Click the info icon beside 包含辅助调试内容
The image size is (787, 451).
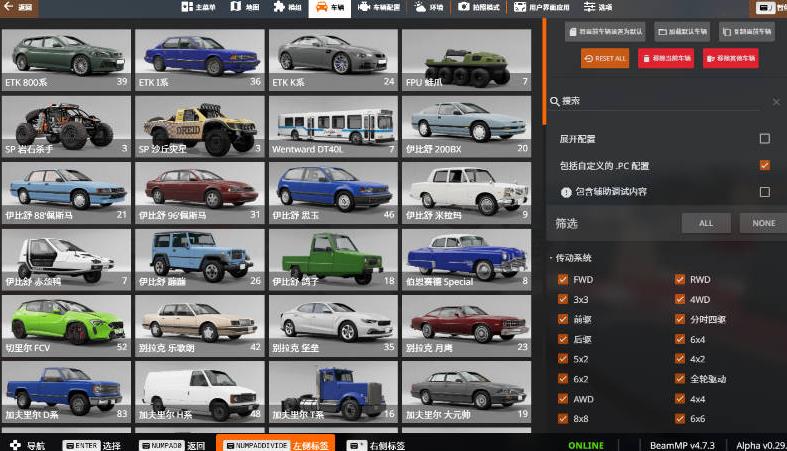point(566,192)
